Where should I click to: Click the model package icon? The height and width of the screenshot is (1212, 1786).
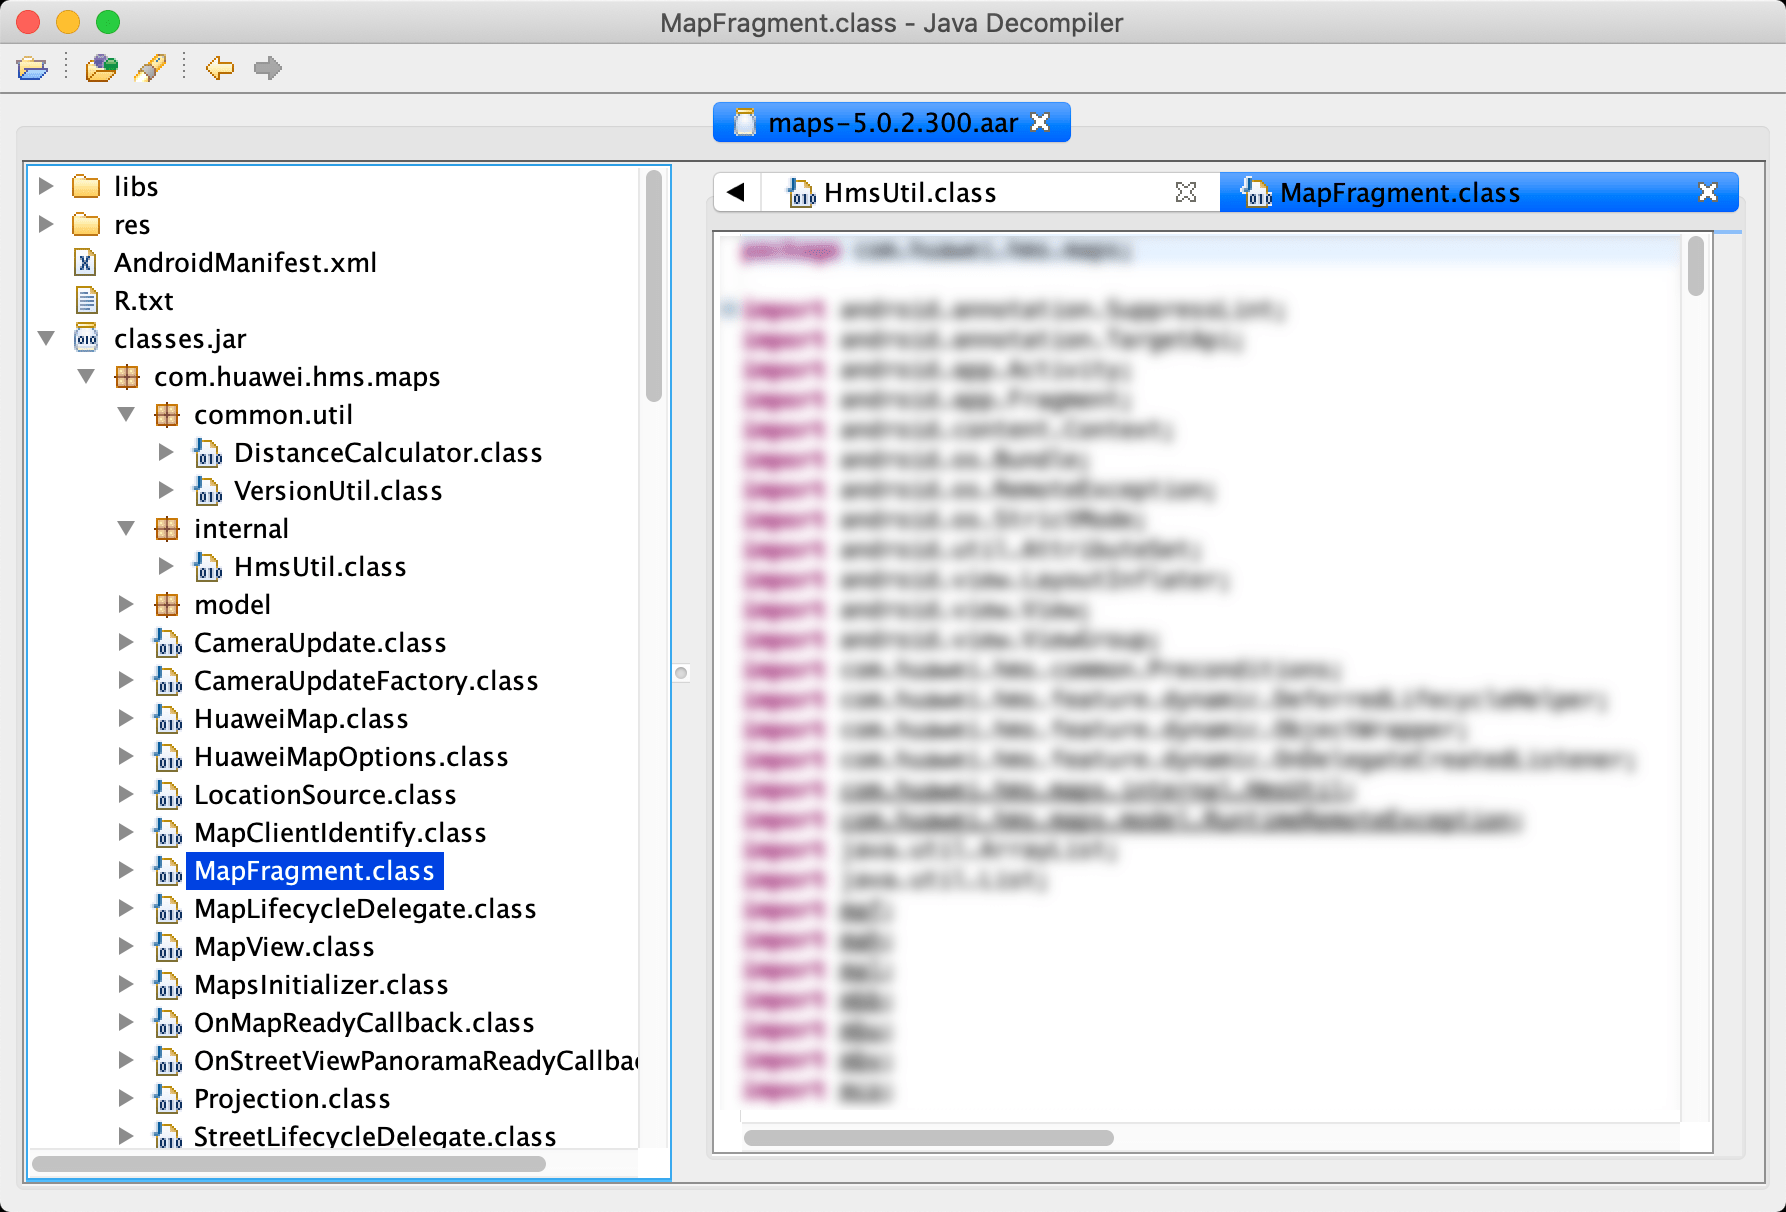tap(167, 605)
